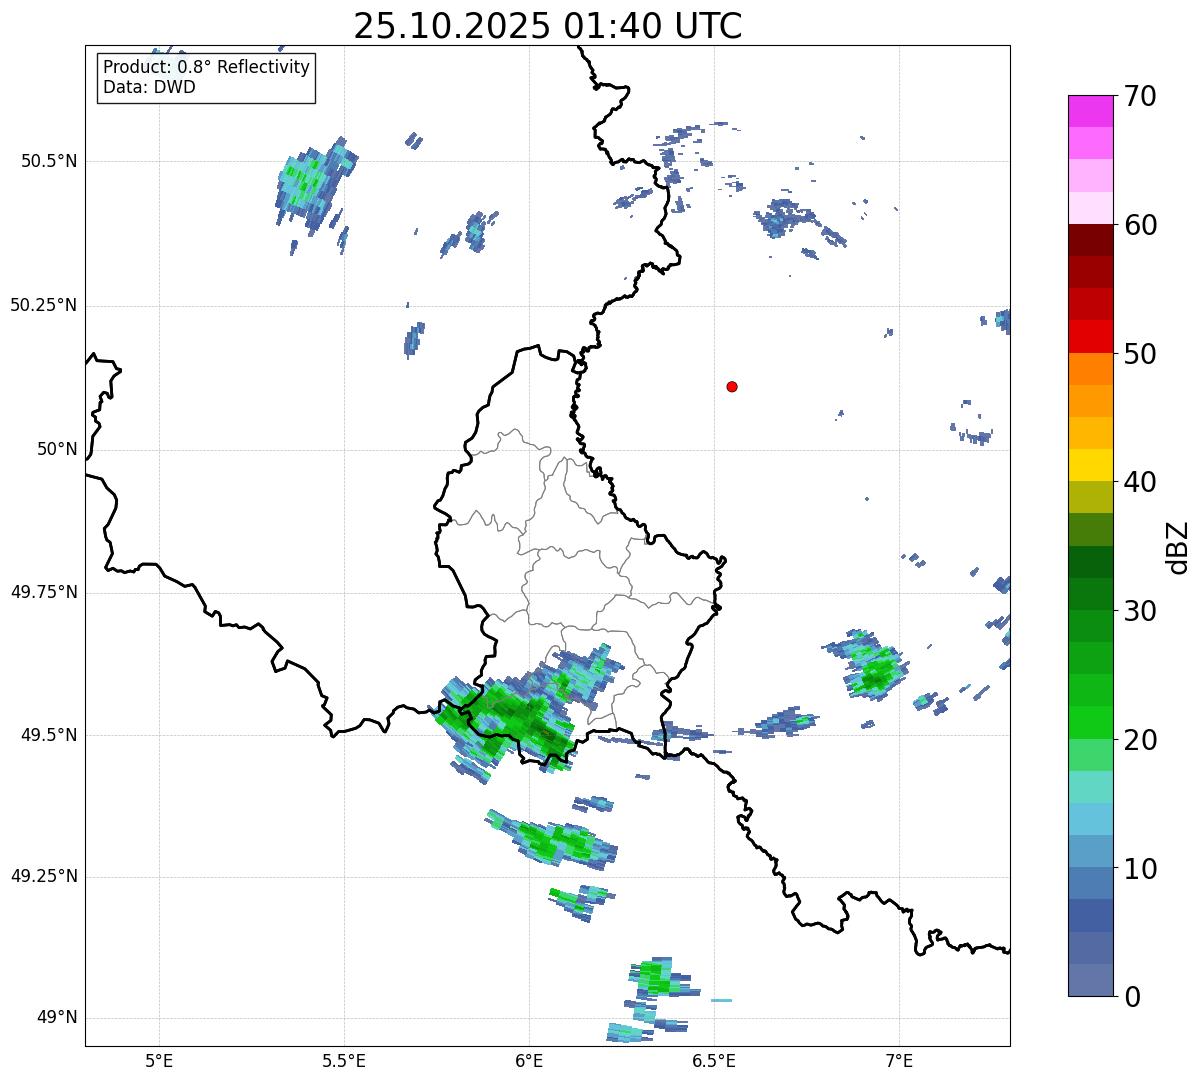The image size is (1202, 1081).
Task: Click the "dBZ" colorbar axis label
Action: 1179,547
